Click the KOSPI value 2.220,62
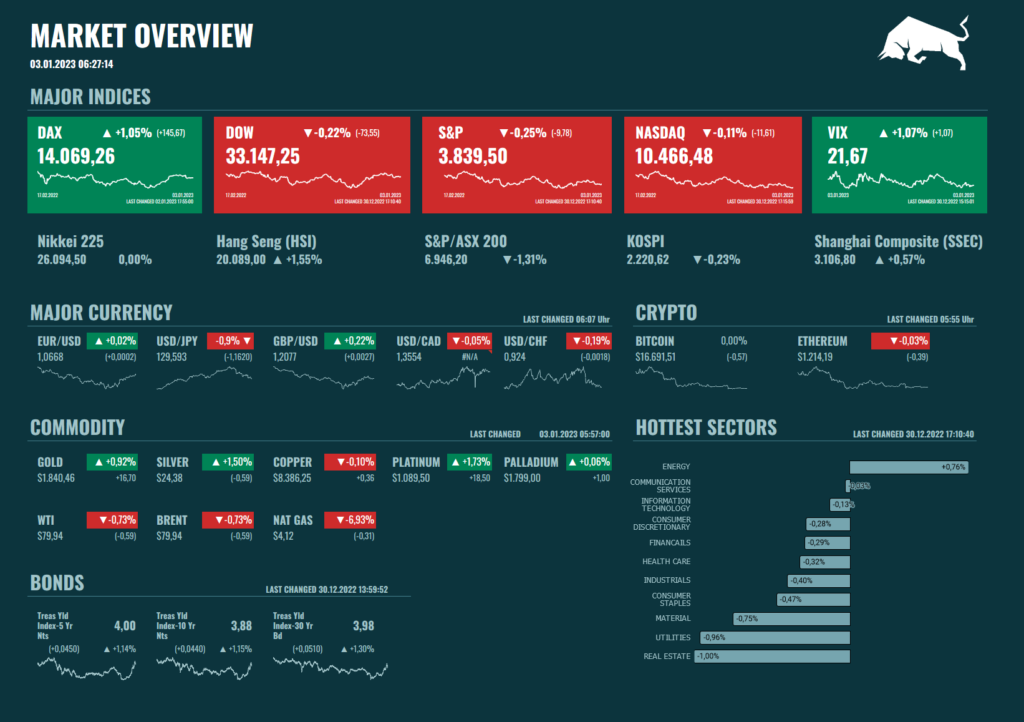 (648, 260)
